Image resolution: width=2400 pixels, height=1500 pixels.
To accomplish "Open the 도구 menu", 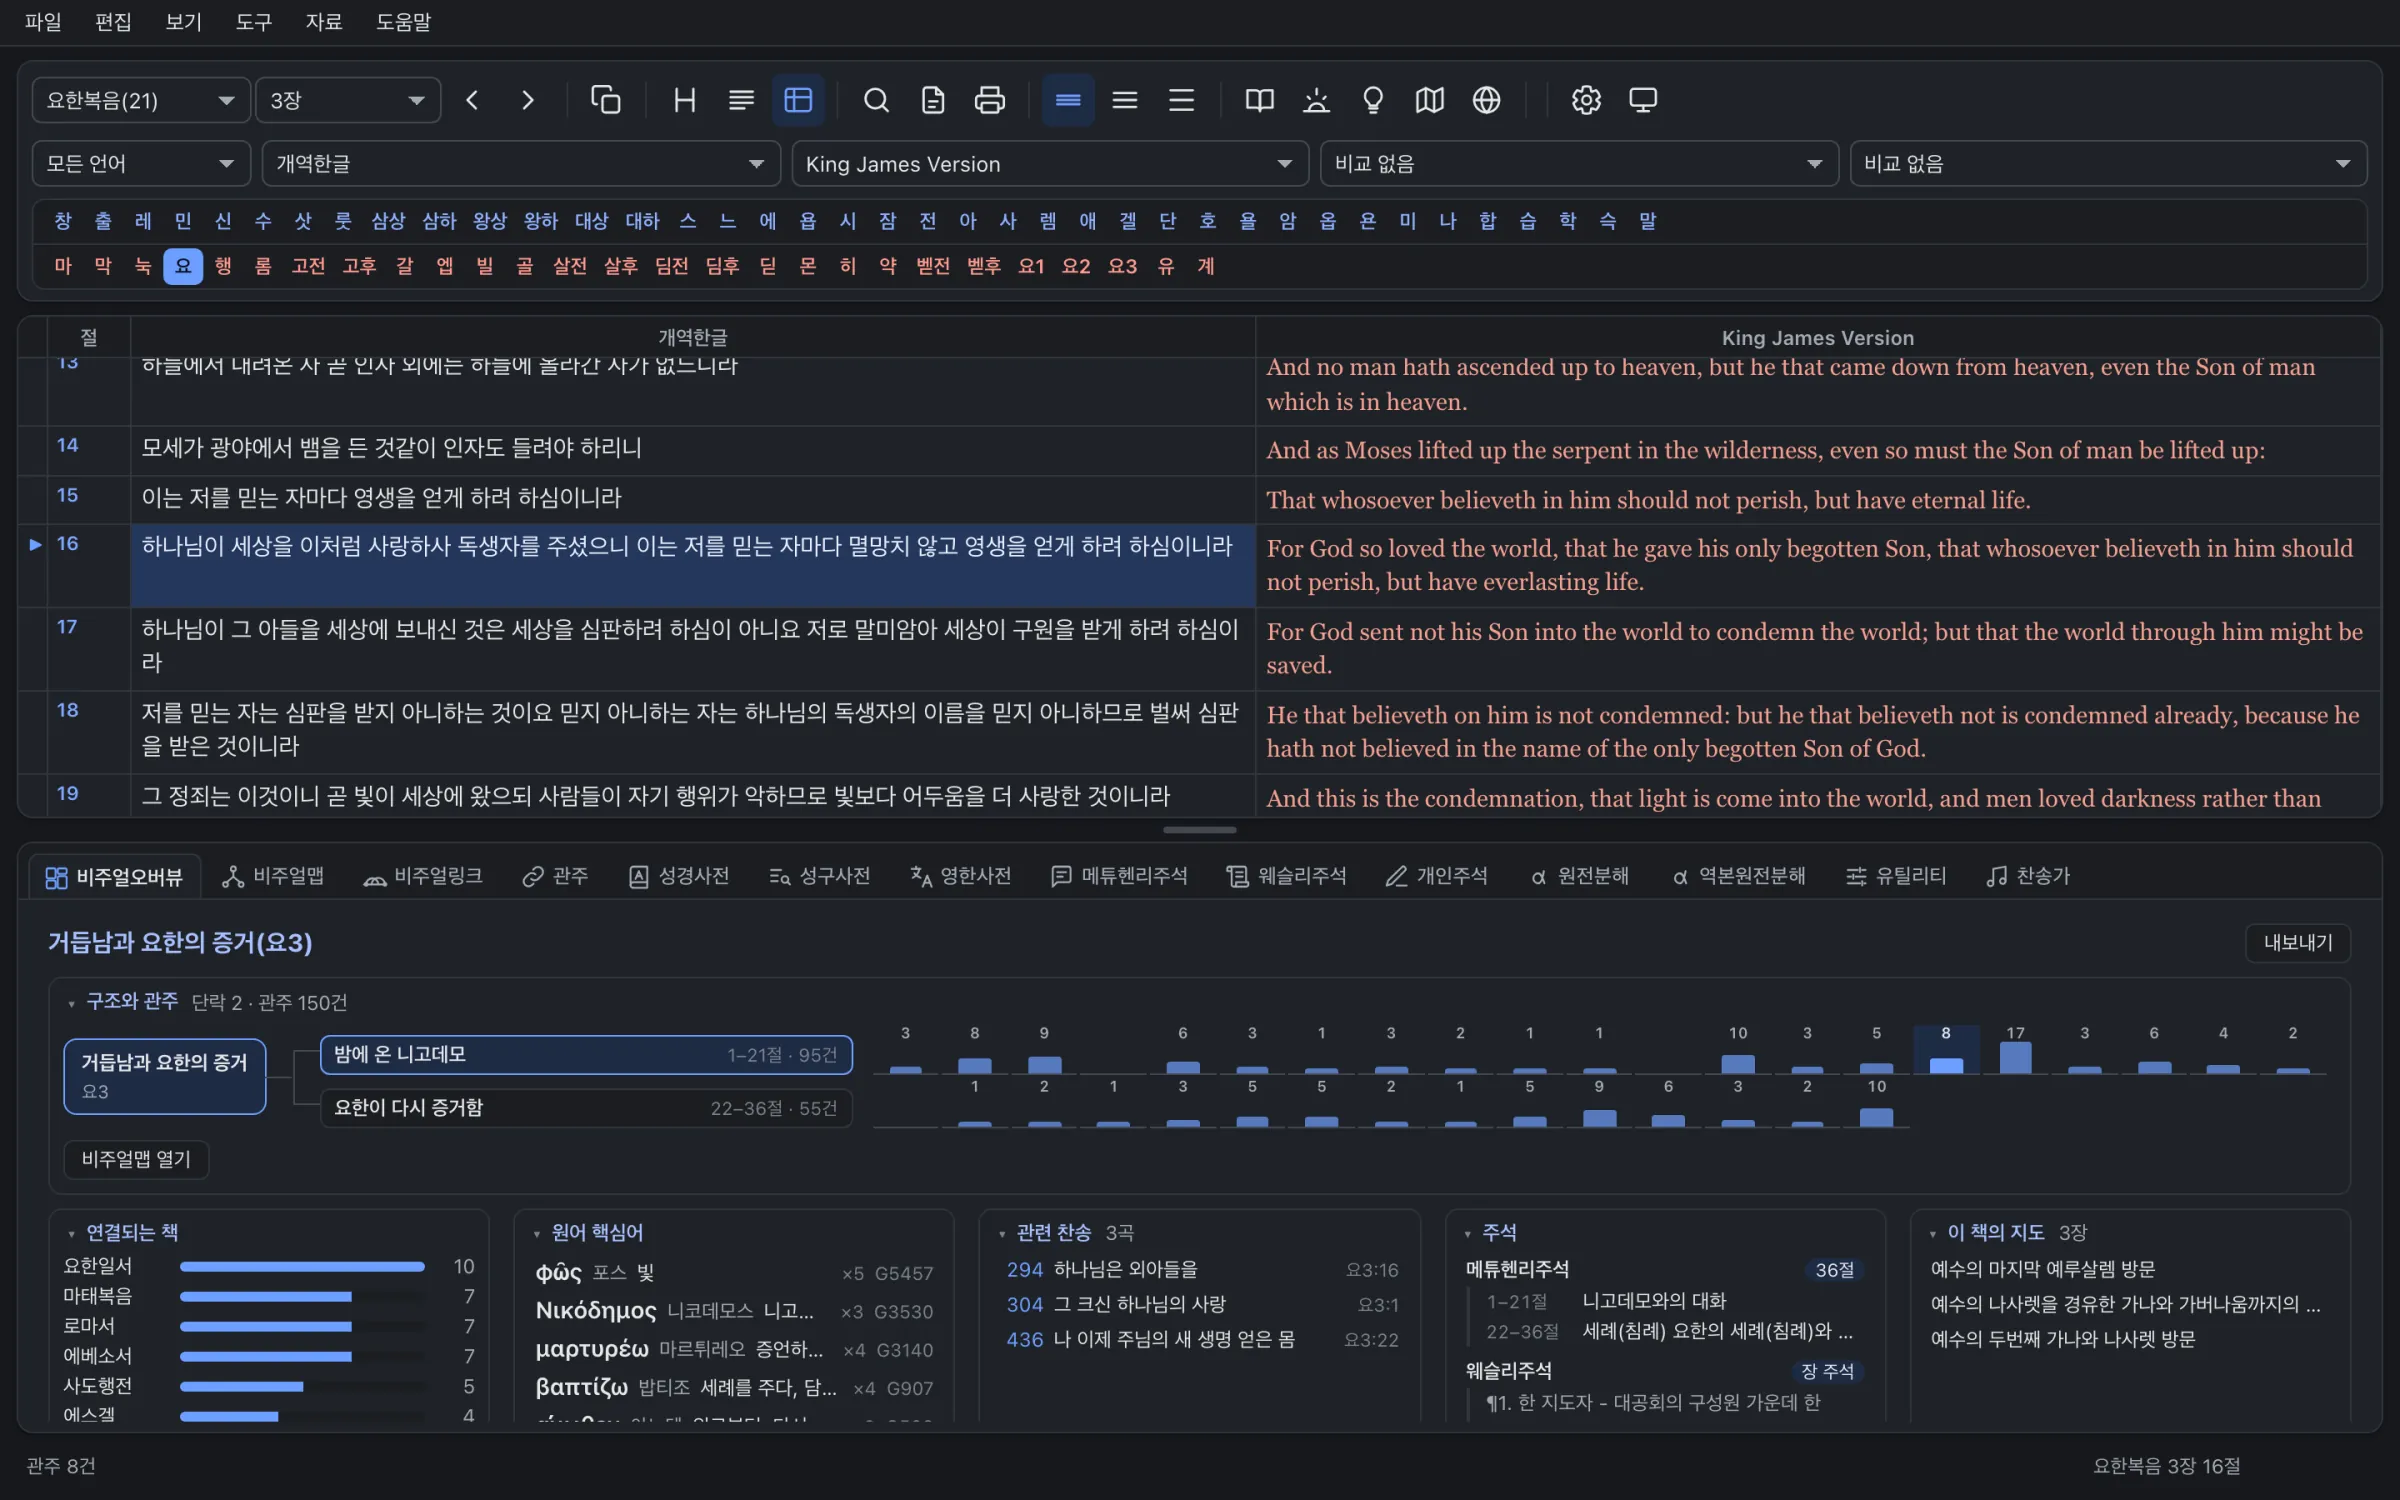I will tap(253, 22).
